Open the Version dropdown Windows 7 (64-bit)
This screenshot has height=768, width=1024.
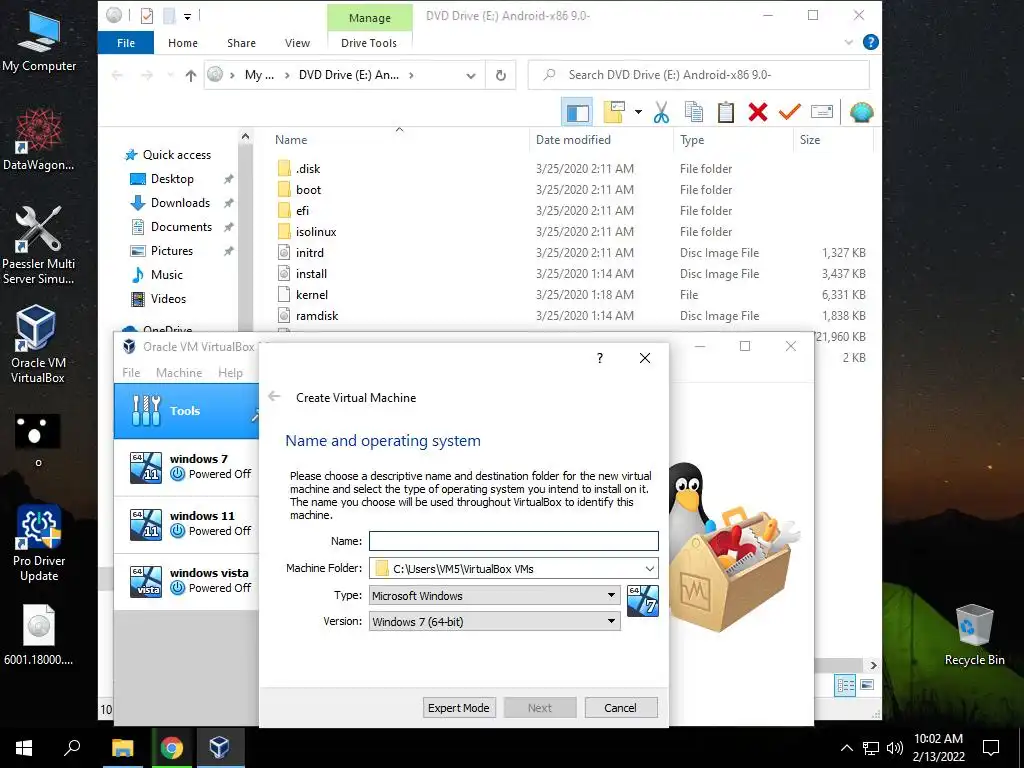click(494, 621)
